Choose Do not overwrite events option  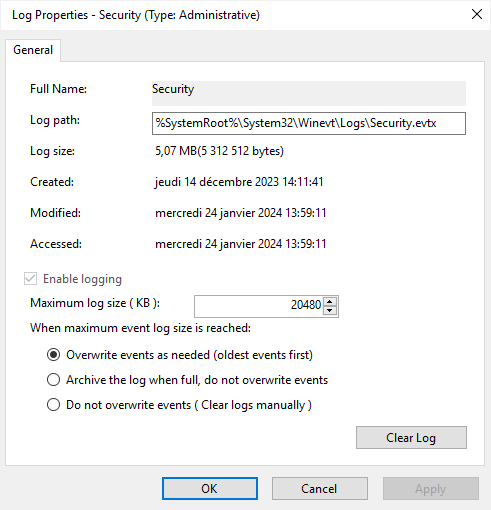[x=53, y=405]
